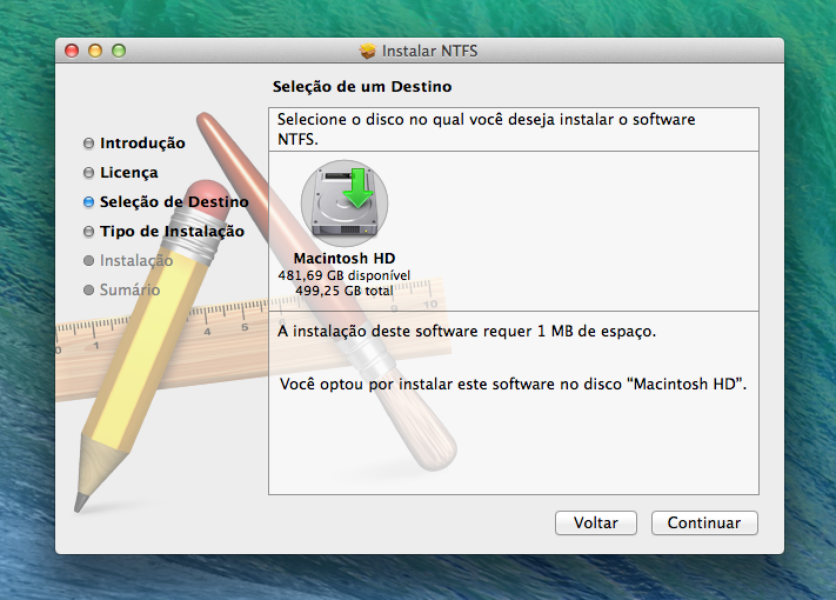Click the Introdução step bullet

[x=89, y=143]
